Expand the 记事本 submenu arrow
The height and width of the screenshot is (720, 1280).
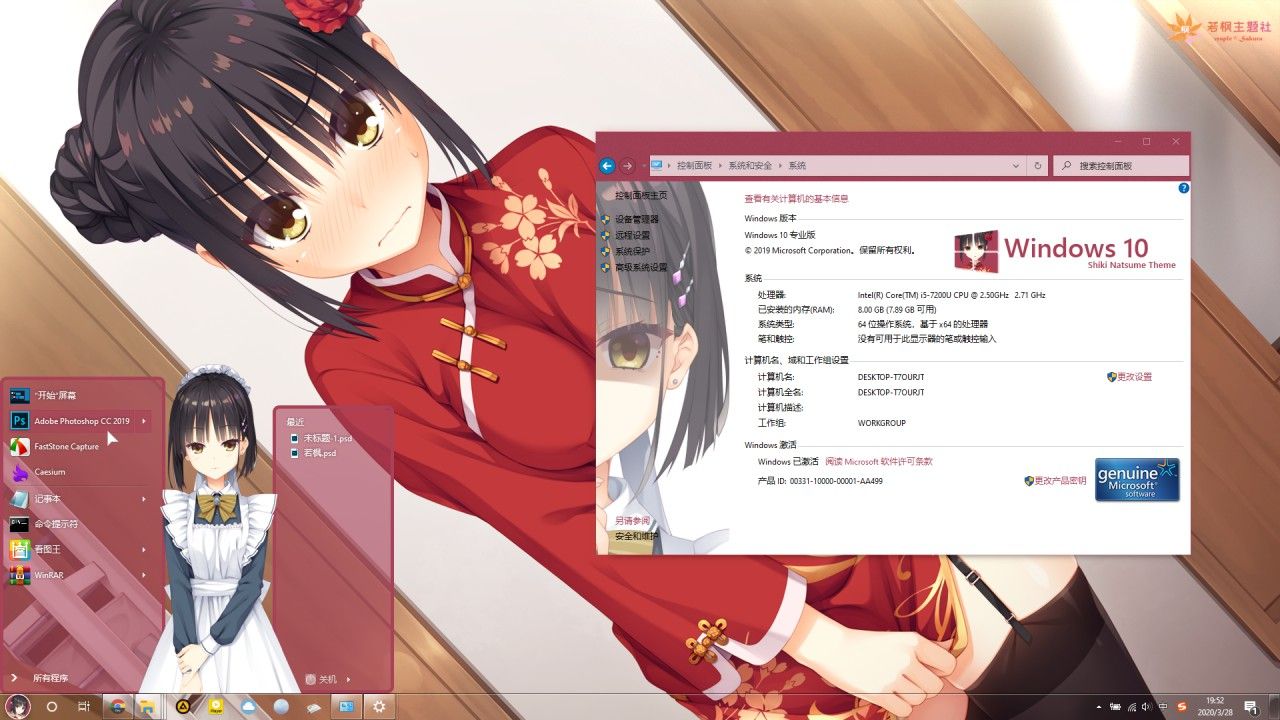click(144, 498)
